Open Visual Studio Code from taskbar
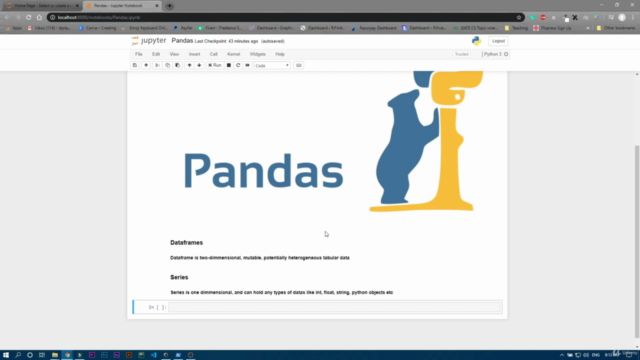Image resolution: width=640 pixels, height=360 pixels. 153,355
